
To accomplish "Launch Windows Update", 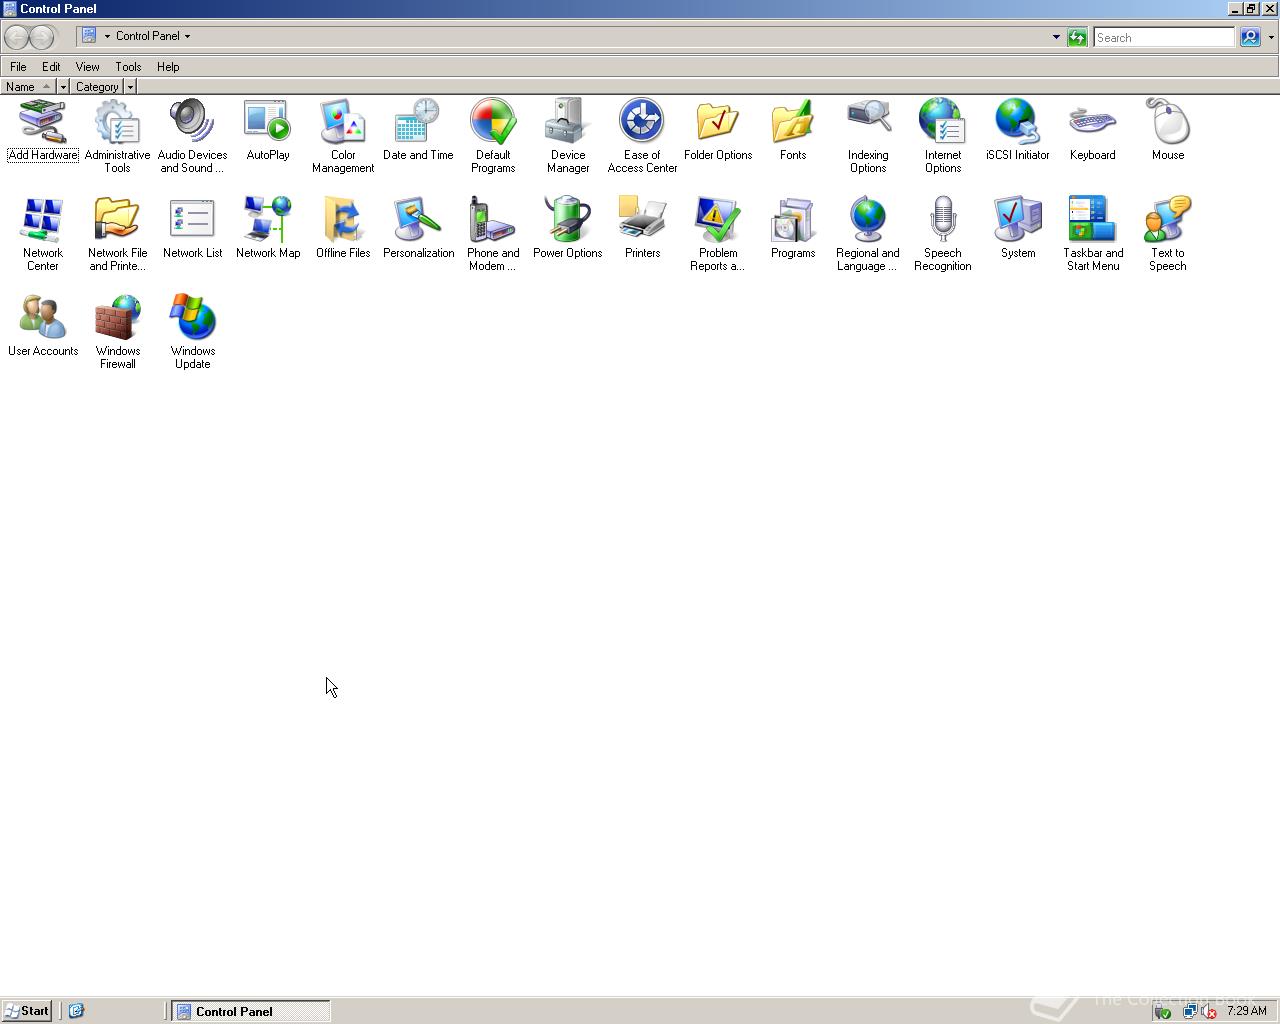I will (192, 332).
